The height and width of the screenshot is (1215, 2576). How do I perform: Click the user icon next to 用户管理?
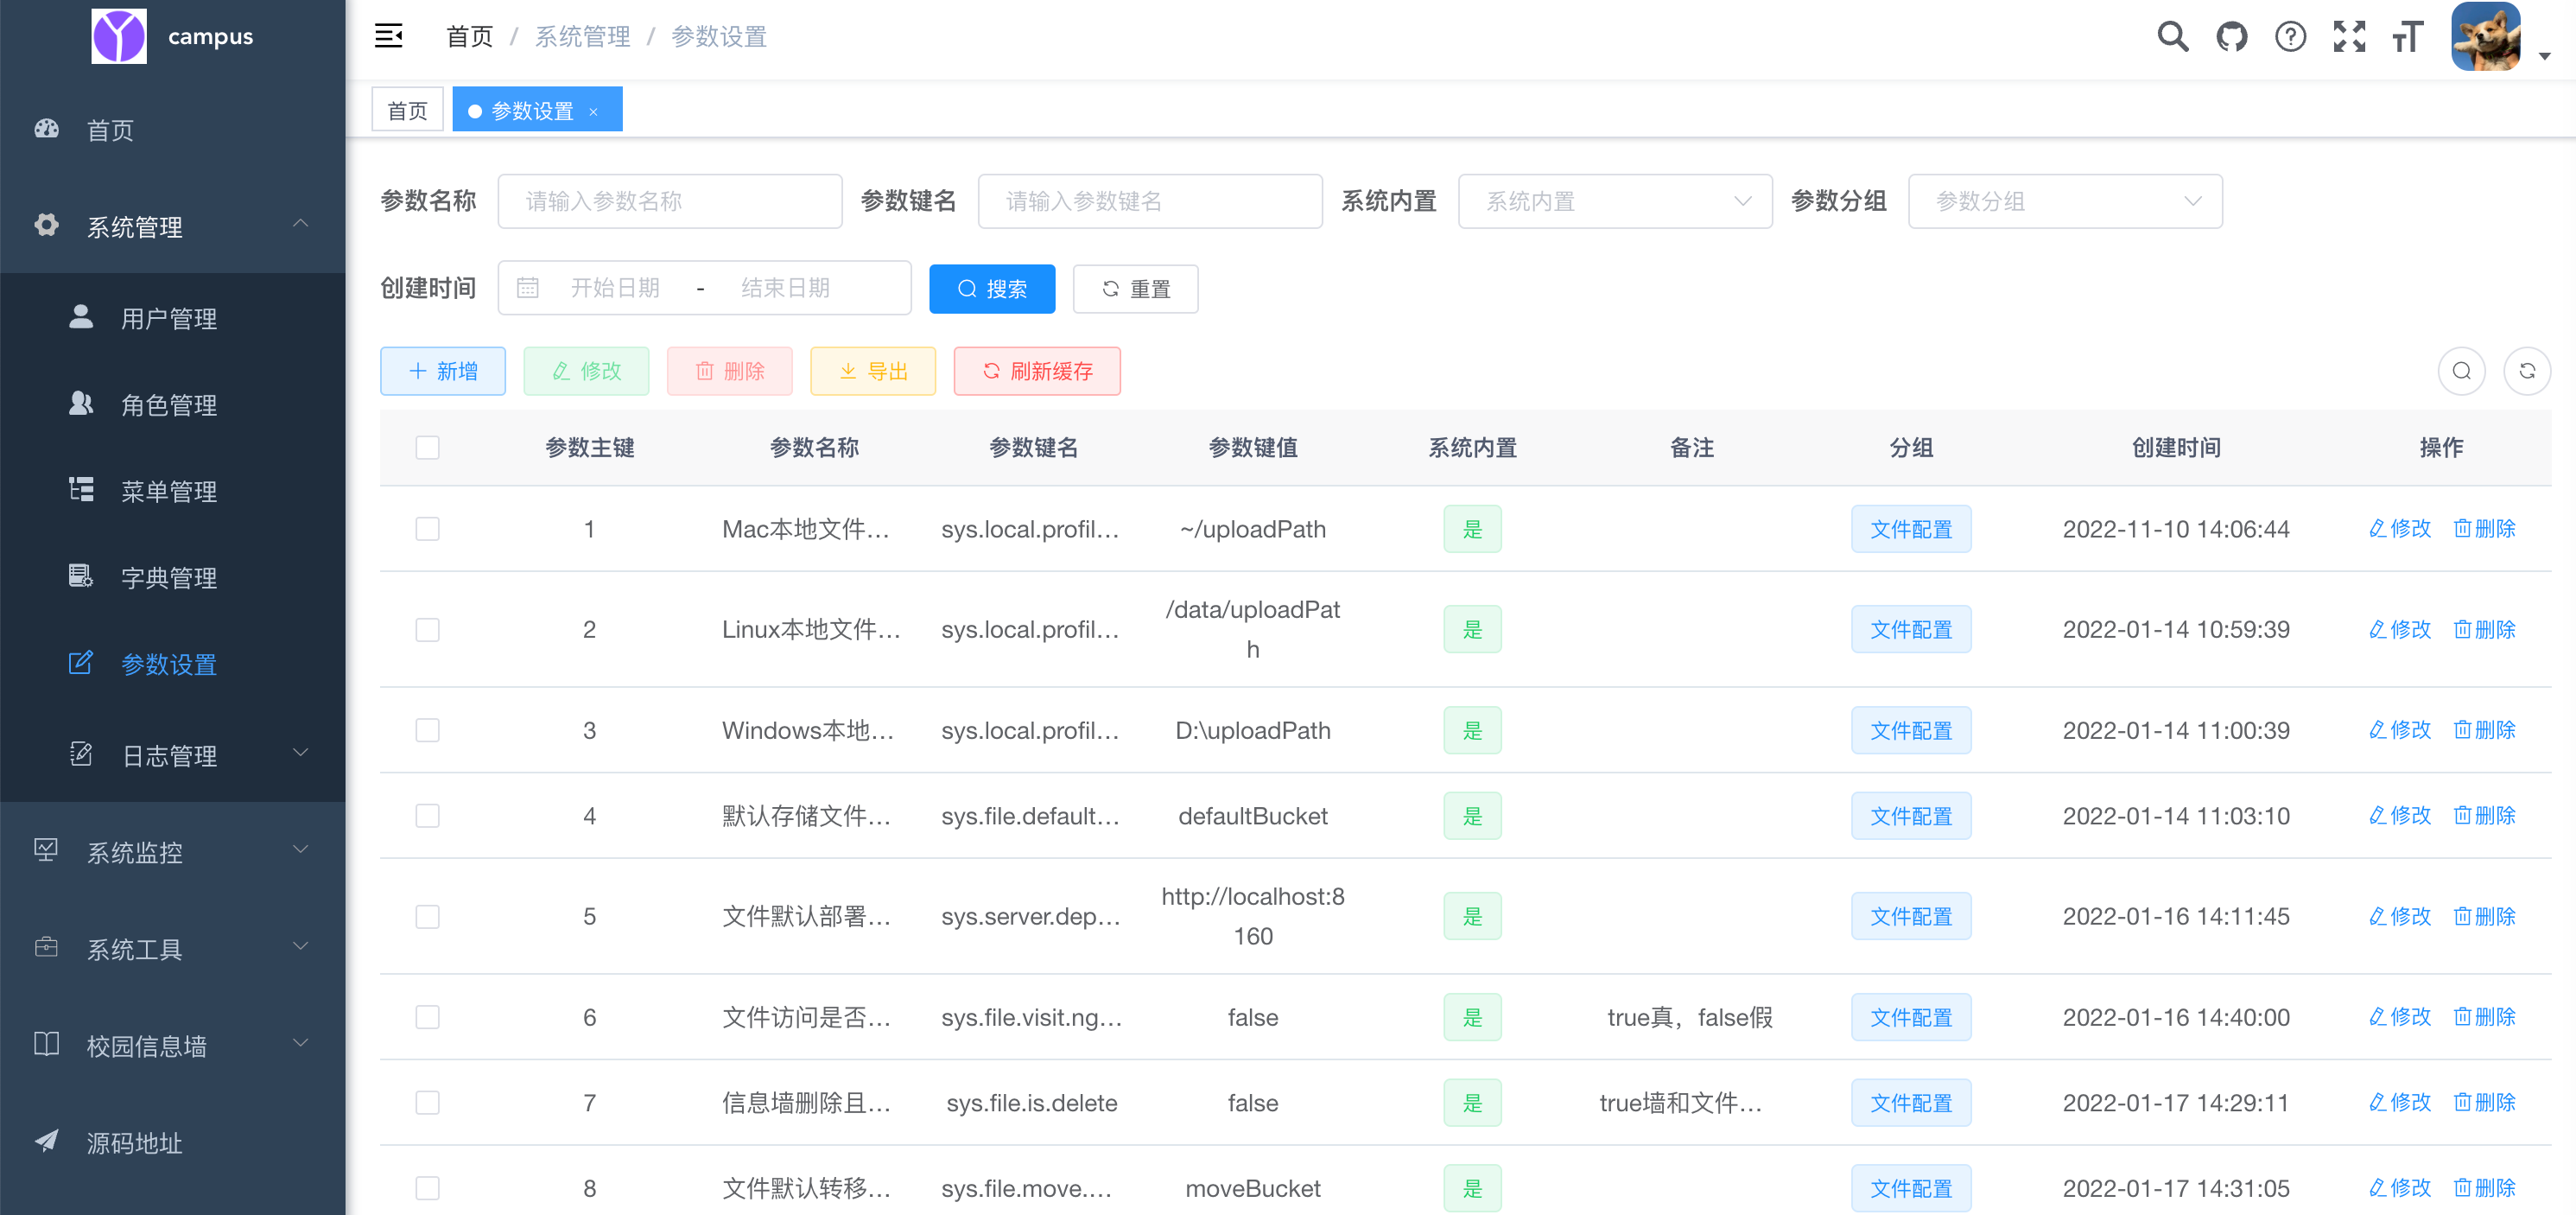click(81, 317)
